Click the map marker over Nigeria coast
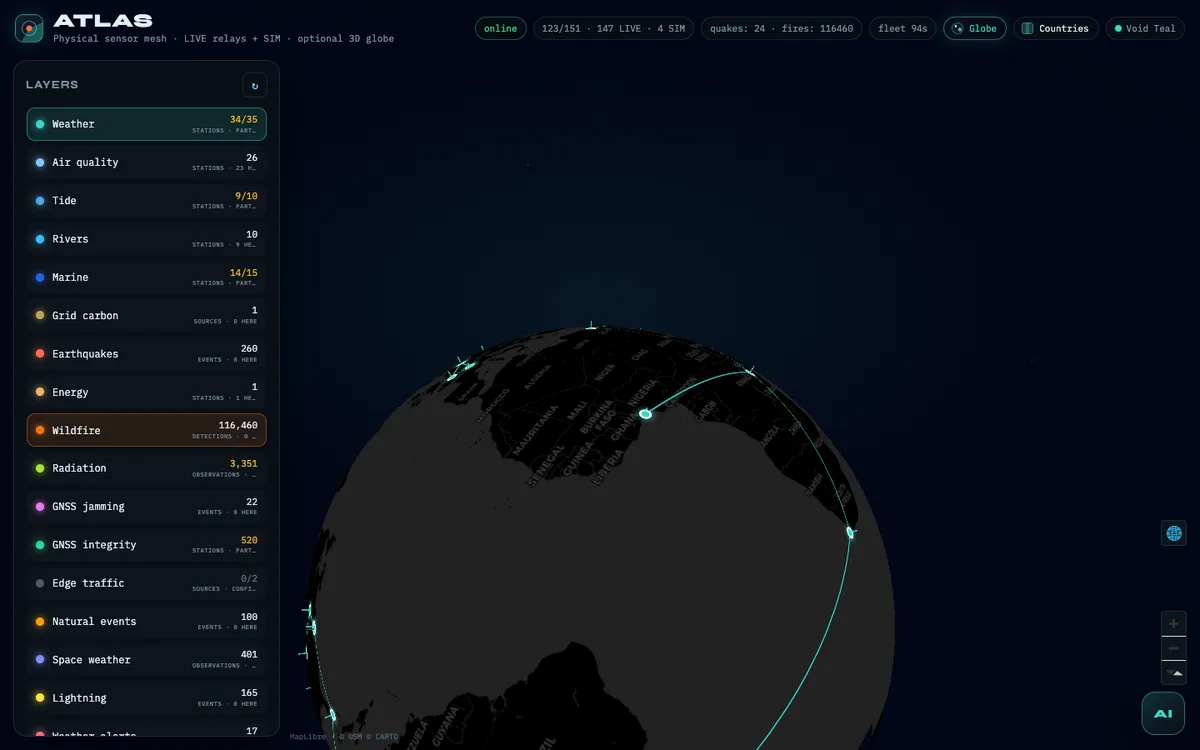This screenshot has width=1200, height=750. tap(645, 414)
